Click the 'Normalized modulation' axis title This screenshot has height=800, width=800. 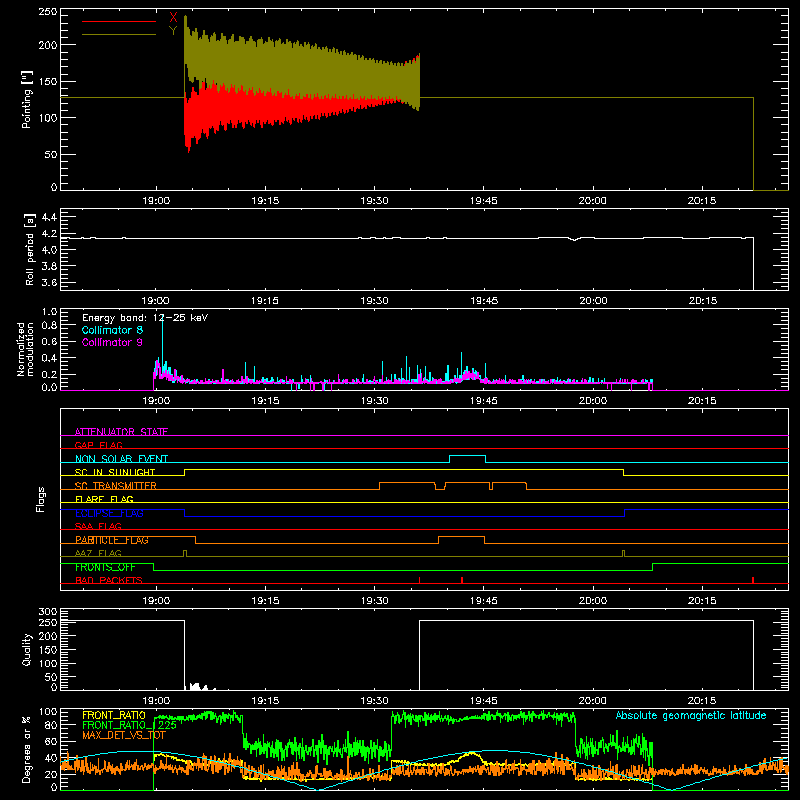pos(26,349)
